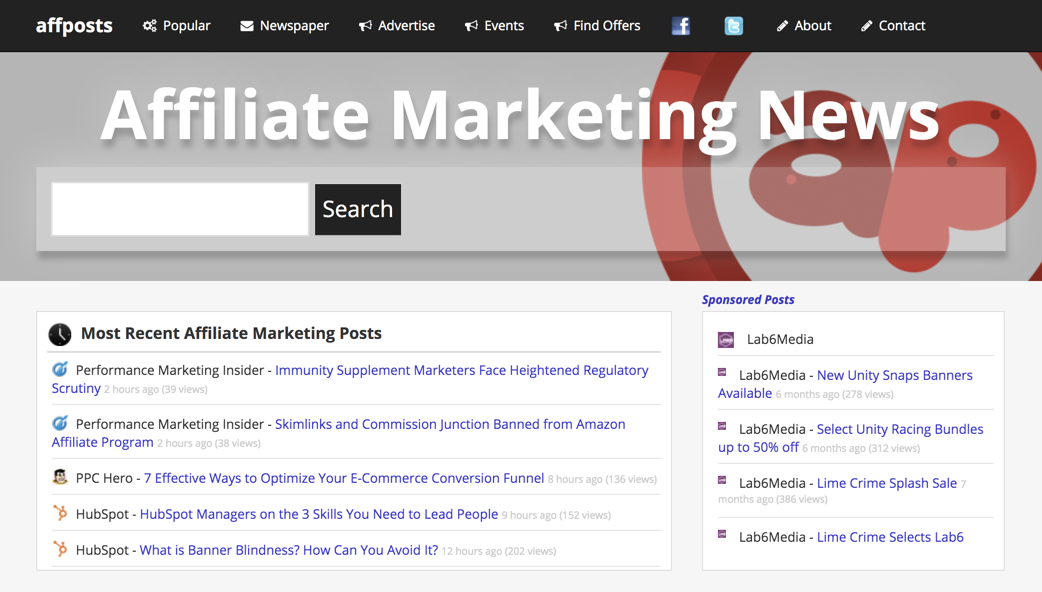Click the pencil icon beside Contact

pos(867,26)
